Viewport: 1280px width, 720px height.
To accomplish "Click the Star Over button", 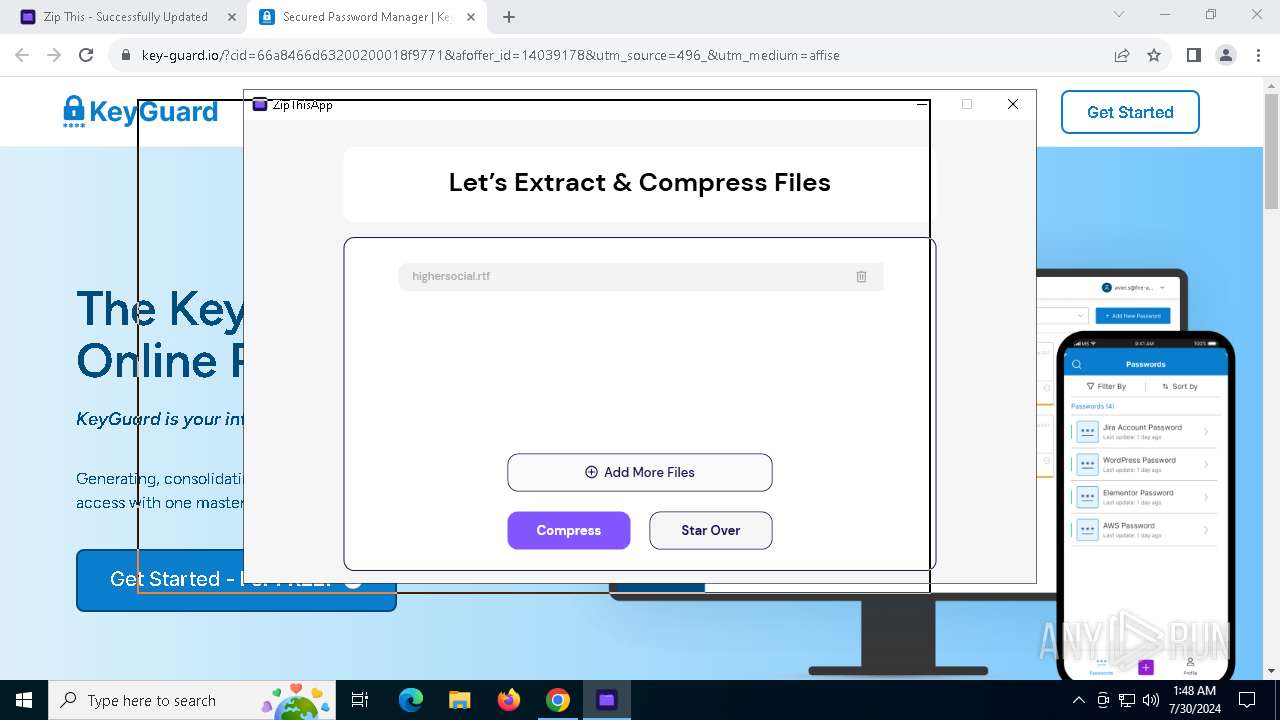I will [x=711, y=530].
